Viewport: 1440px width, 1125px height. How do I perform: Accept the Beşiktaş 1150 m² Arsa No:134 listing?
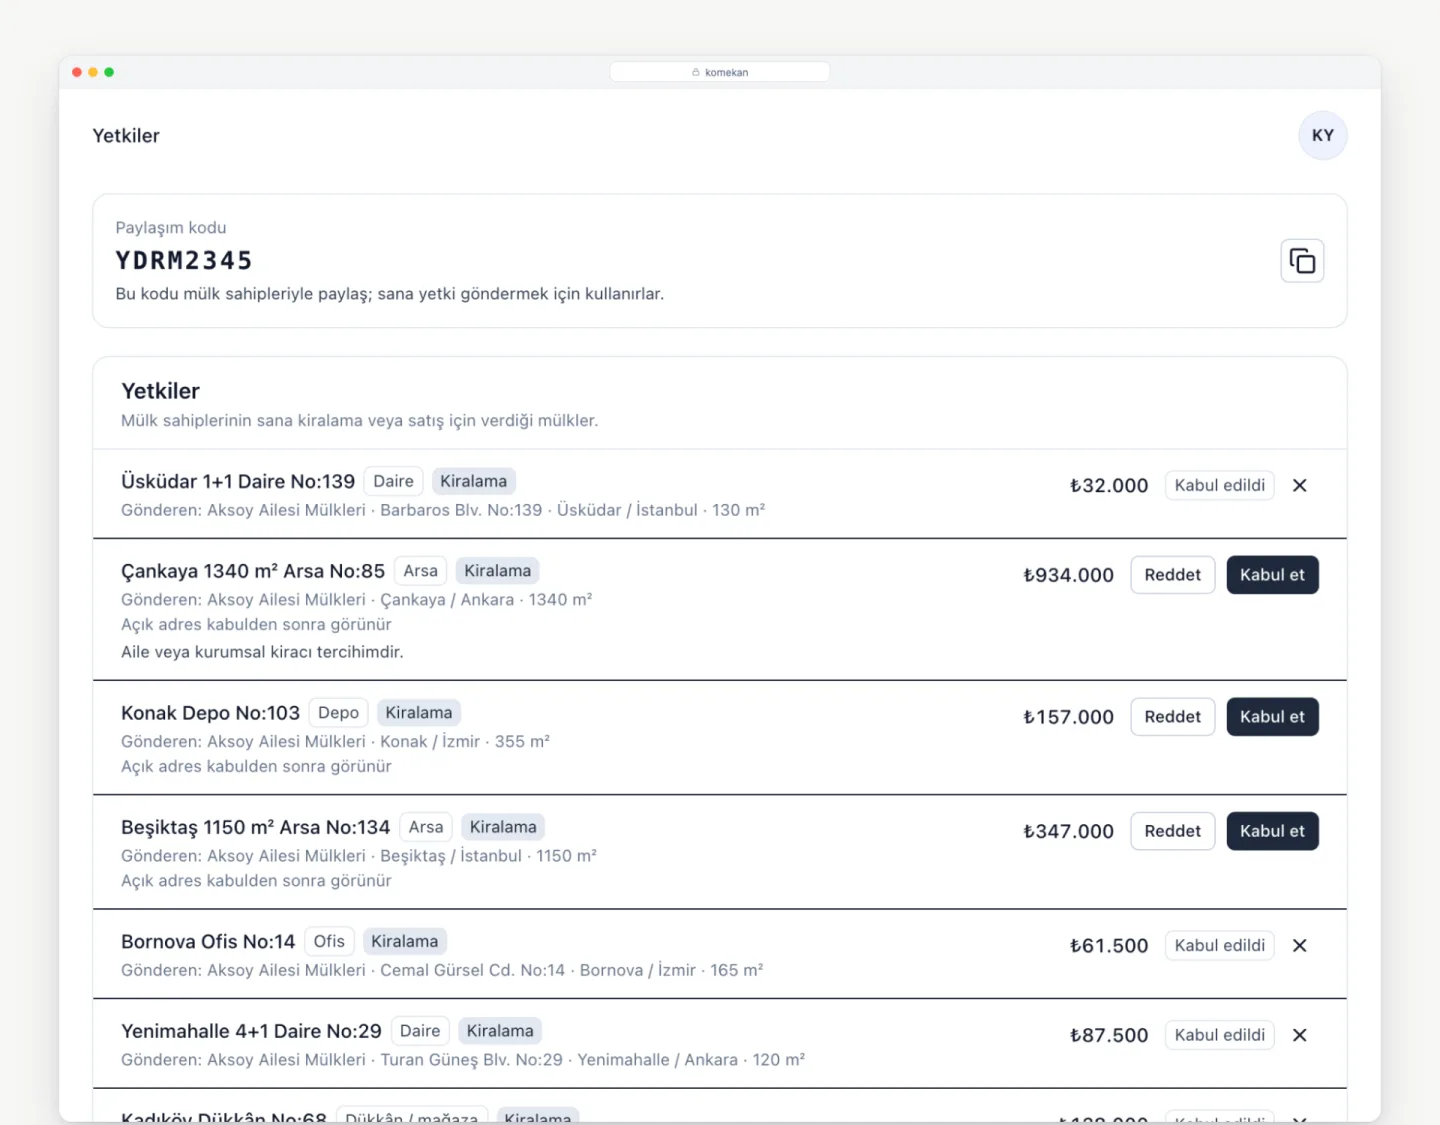[1272, 831]
